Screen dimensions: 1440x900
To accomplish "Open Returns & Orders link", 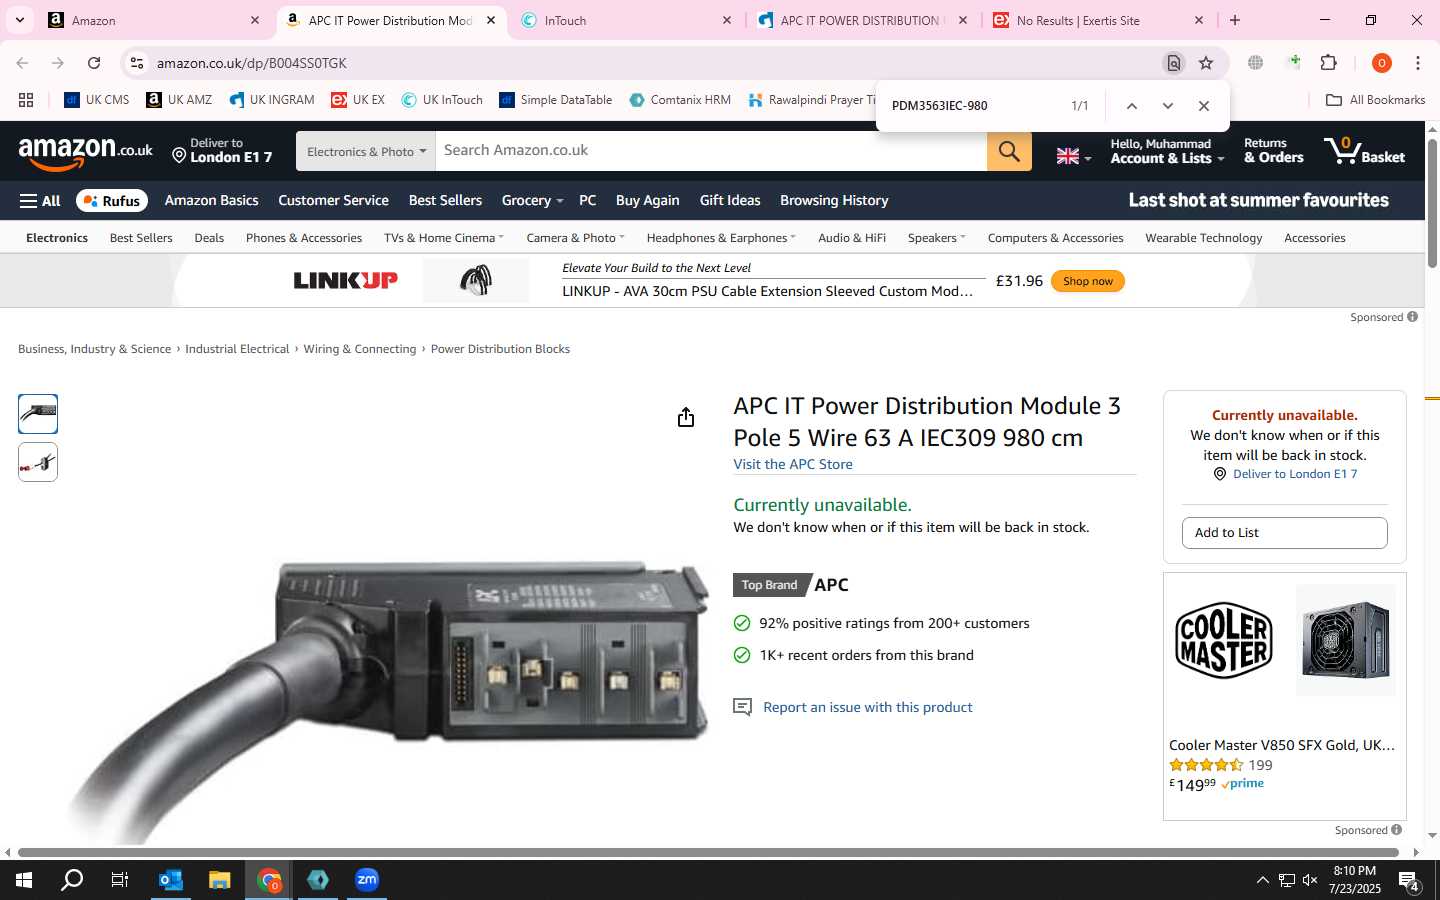I will point(1273,151).
